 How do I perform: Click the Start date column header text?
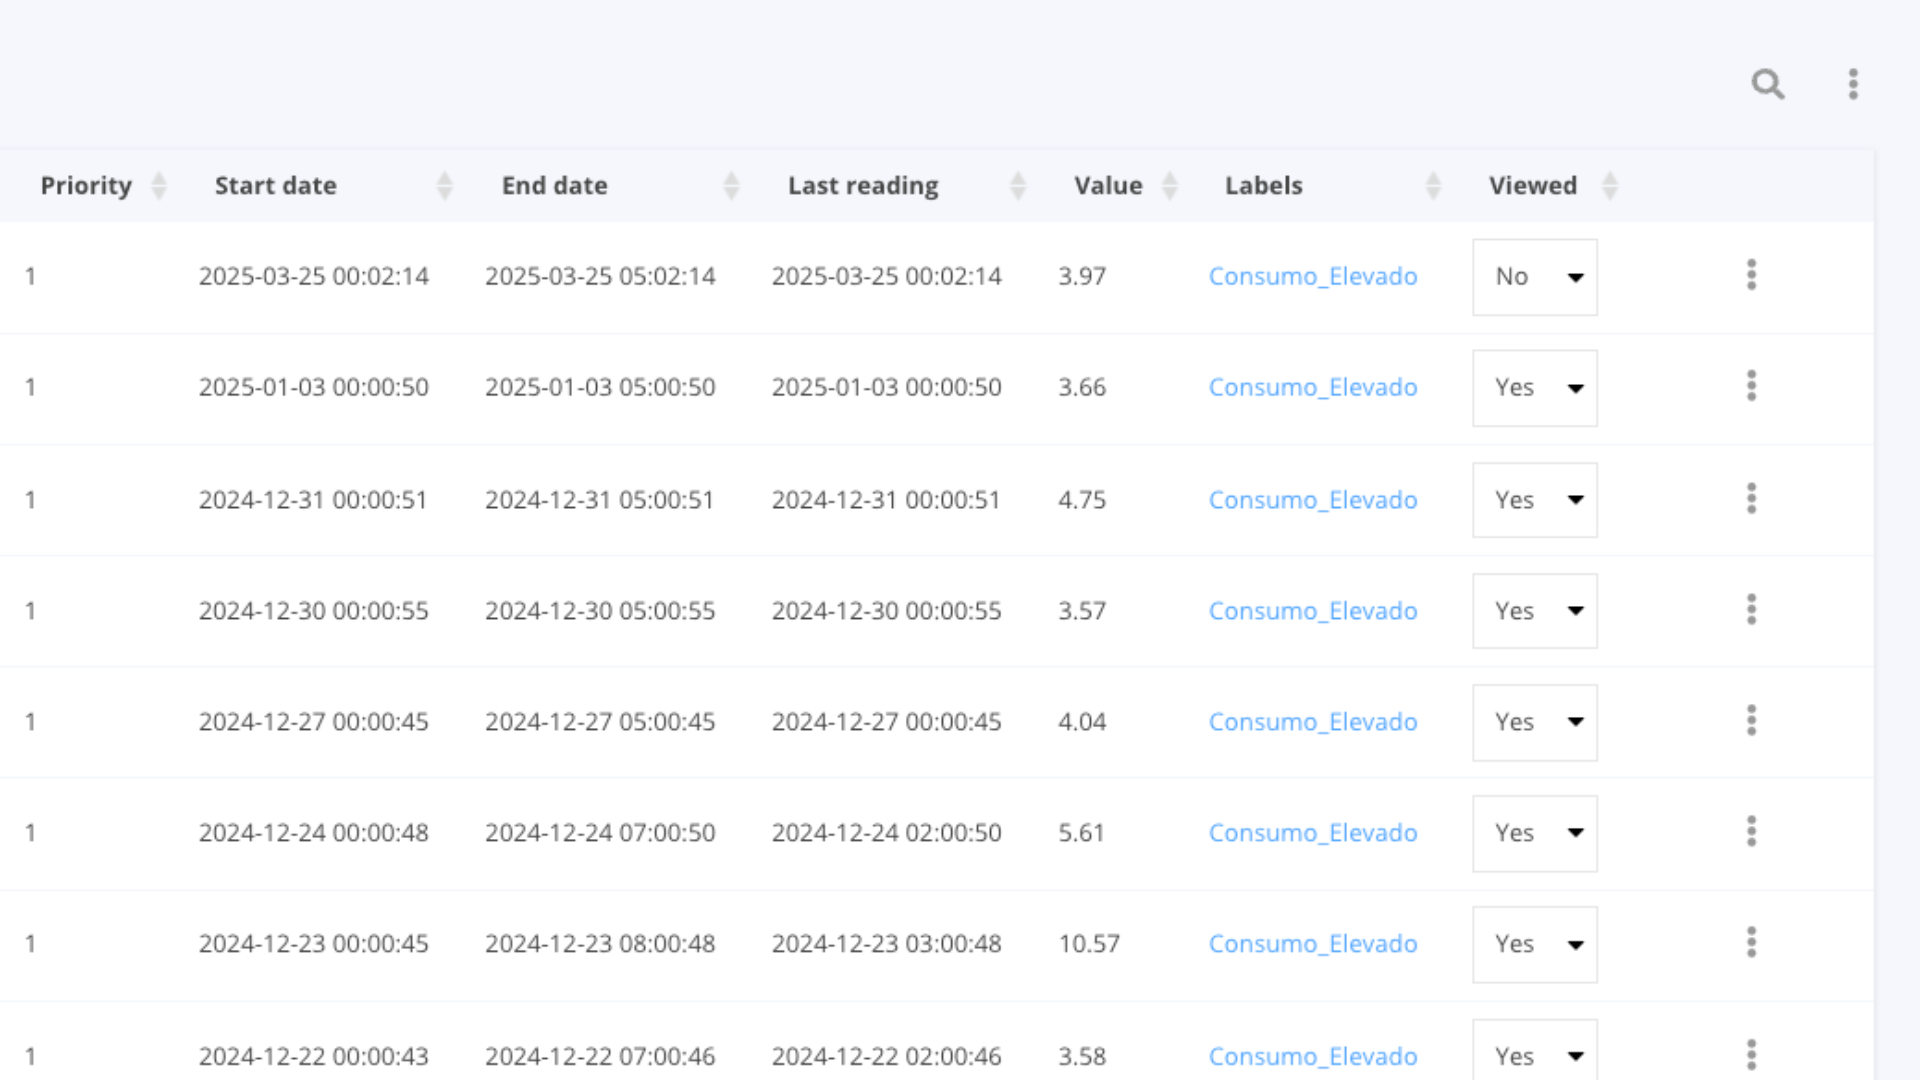tap(276, 186)
